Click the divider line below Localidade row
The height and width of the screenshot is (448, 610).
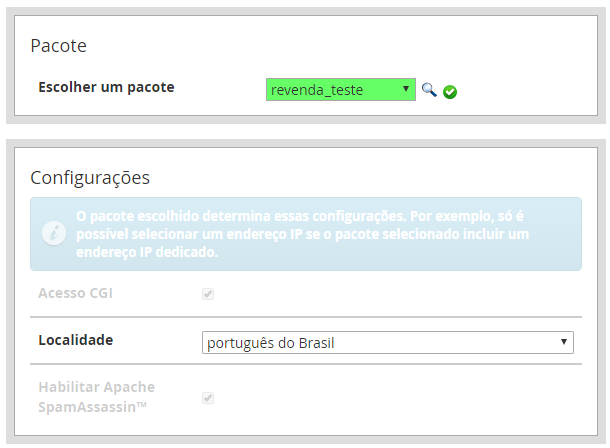click(306, 364)
